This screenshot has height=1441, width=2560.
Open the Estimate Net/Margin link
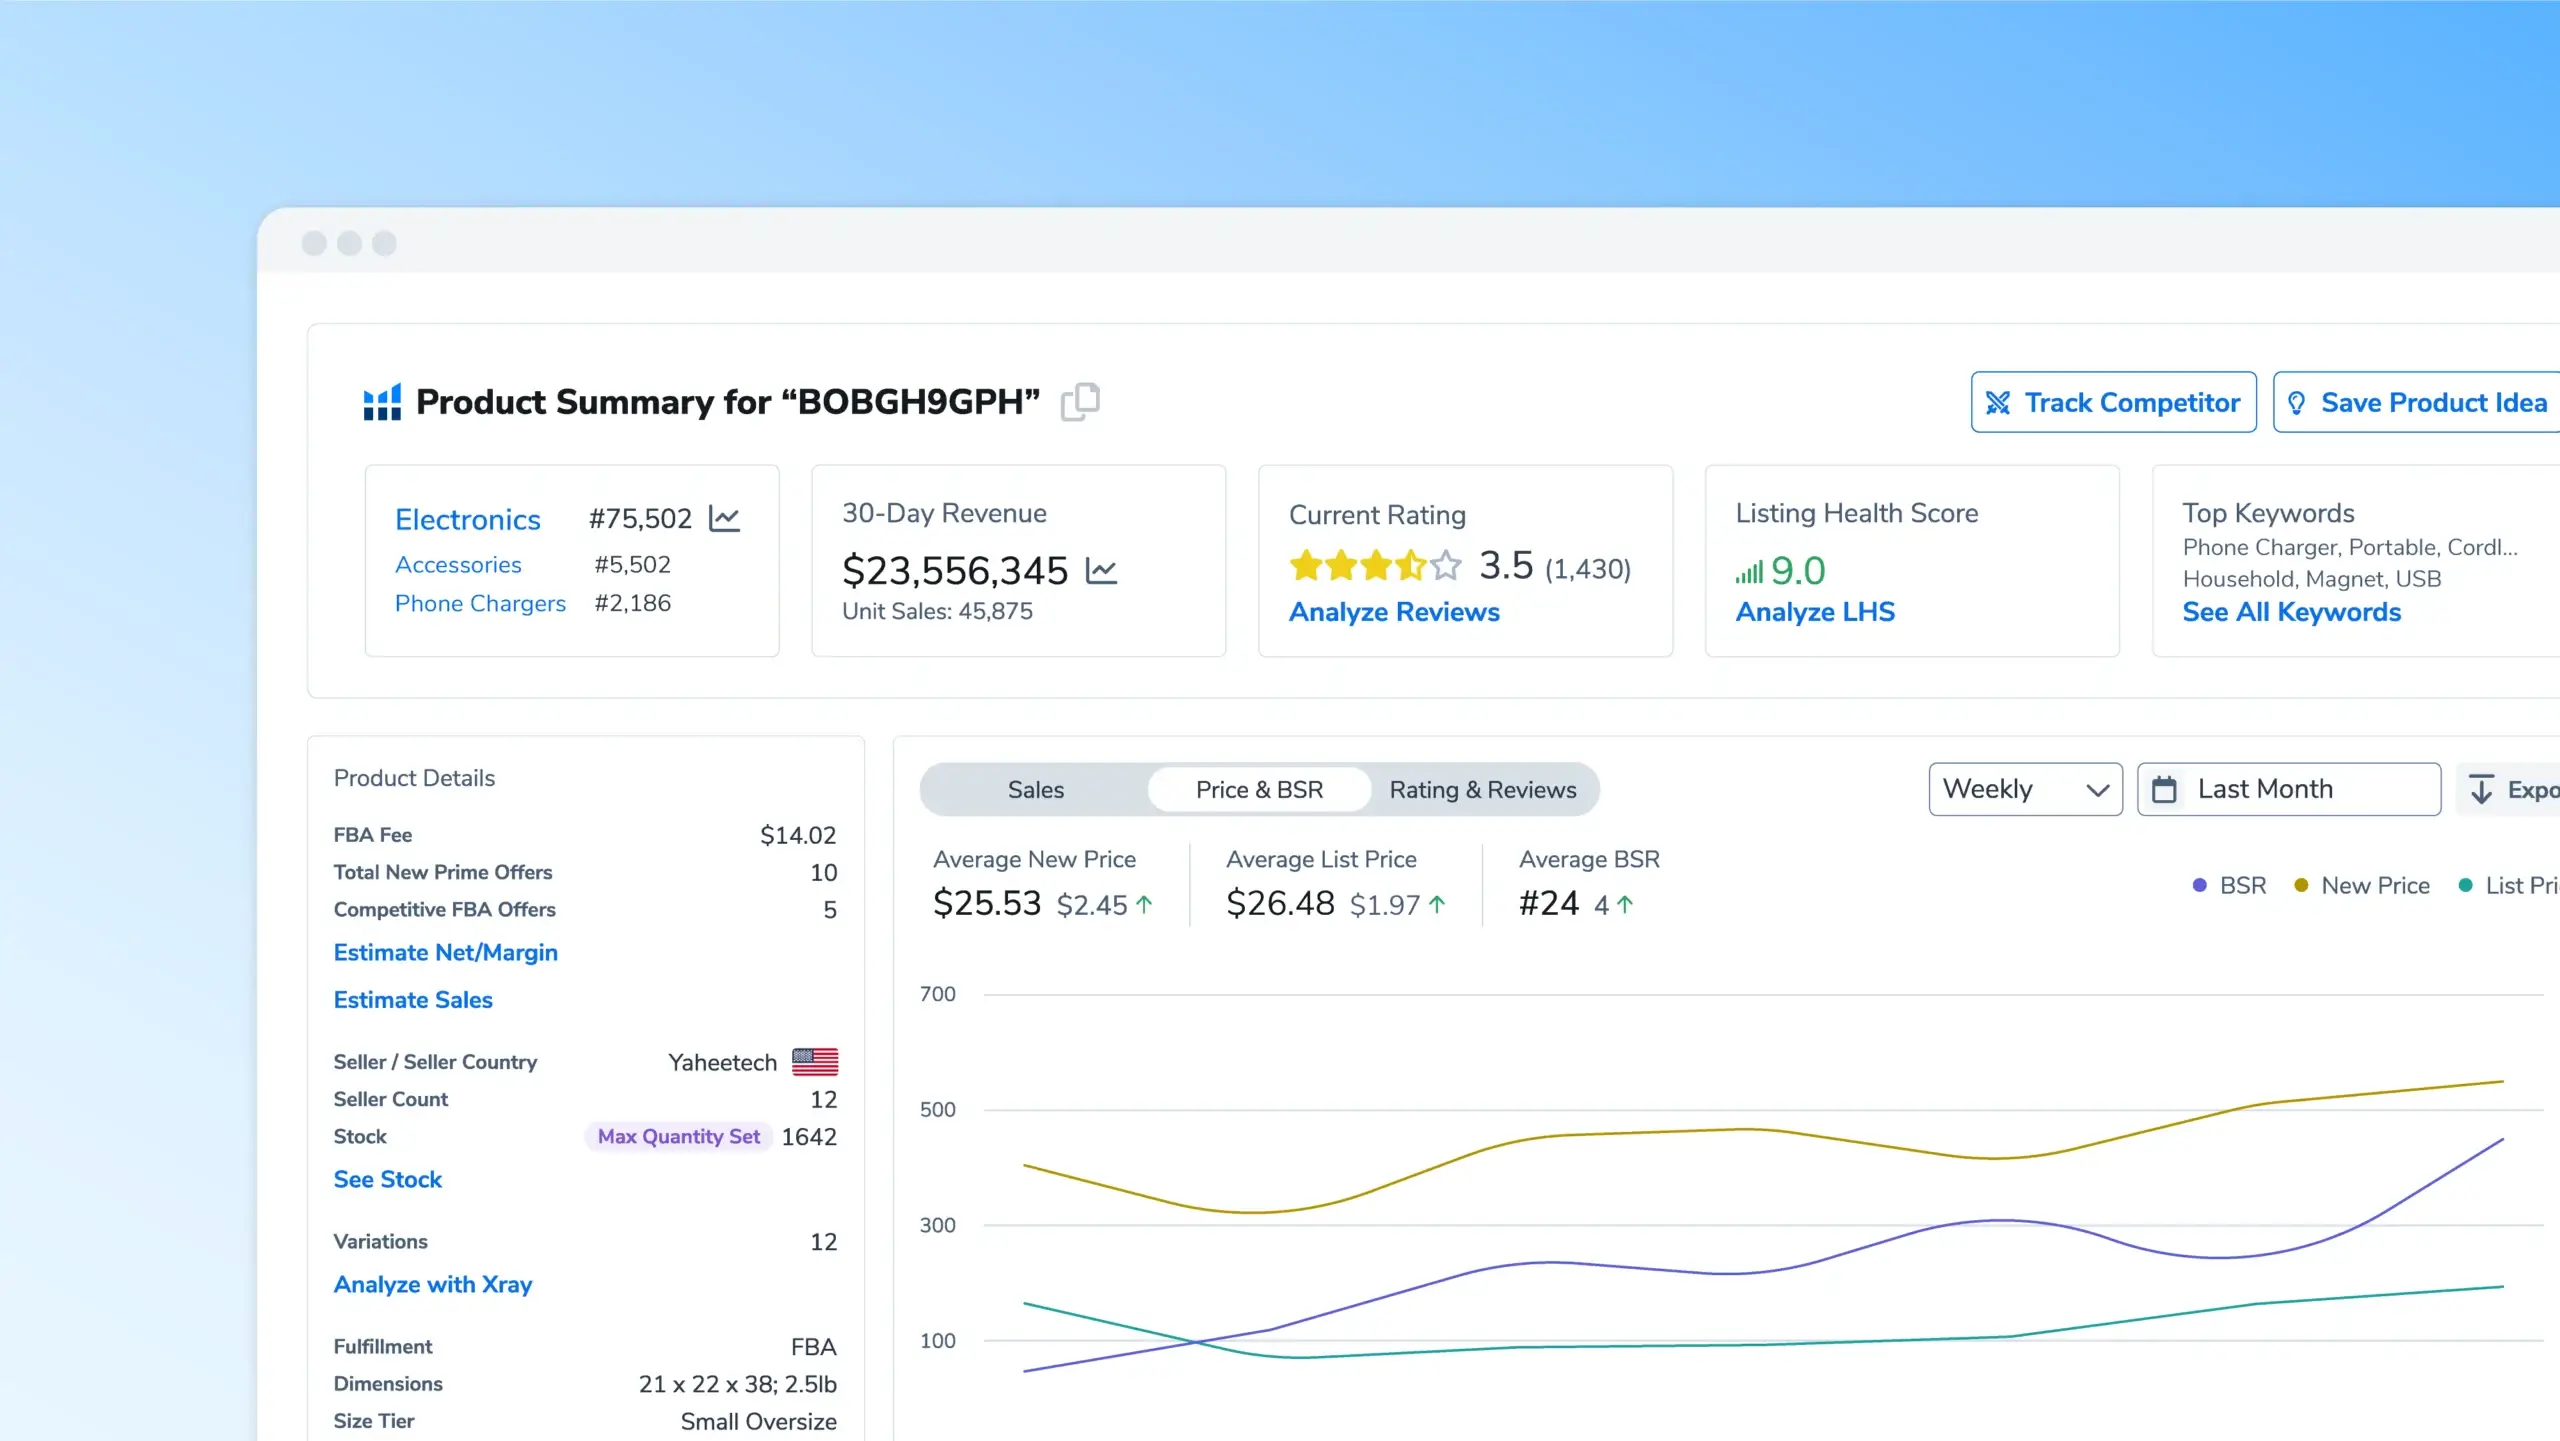coord(446,953)
